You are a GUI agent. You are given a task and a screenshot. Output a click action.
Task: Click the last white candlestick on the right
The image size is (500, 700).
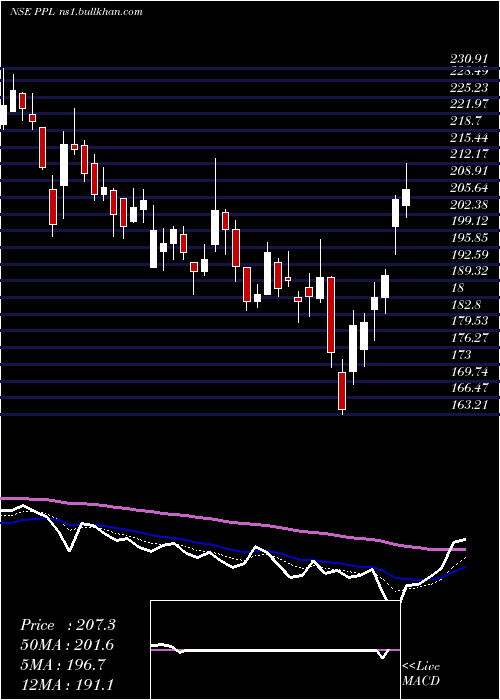point(406,197)
